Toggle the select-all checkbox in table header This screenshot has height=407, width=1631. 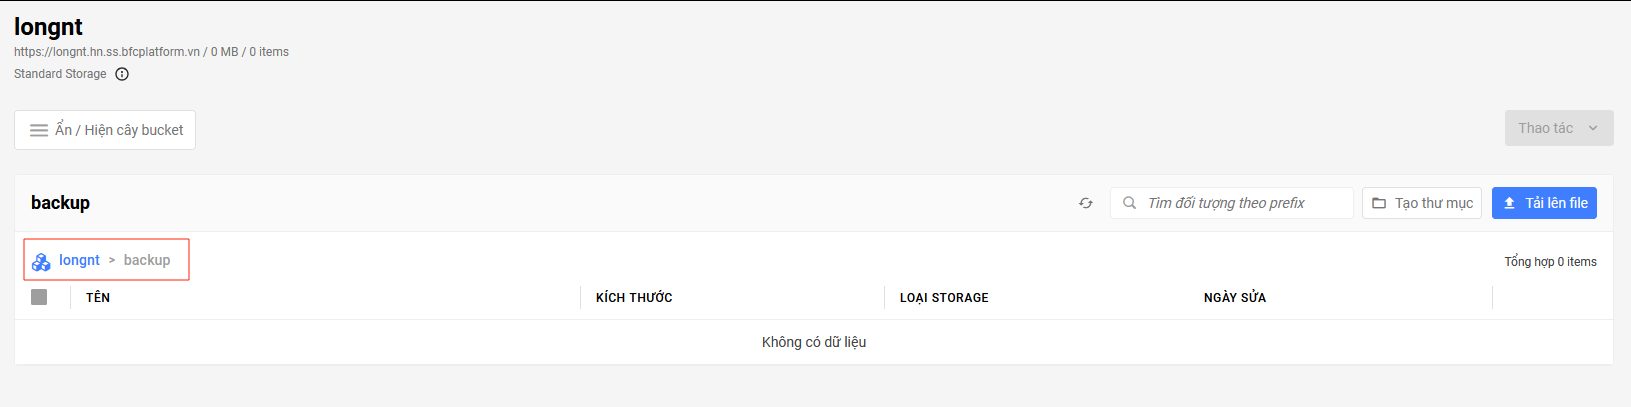pyautogui.click(x=39, y=297)
